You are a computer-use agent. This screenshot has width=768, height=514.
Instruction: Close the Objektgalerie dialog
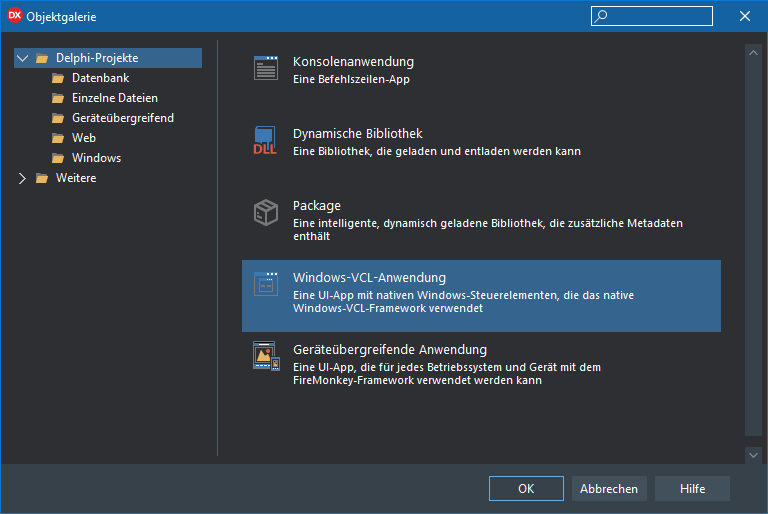745,16
